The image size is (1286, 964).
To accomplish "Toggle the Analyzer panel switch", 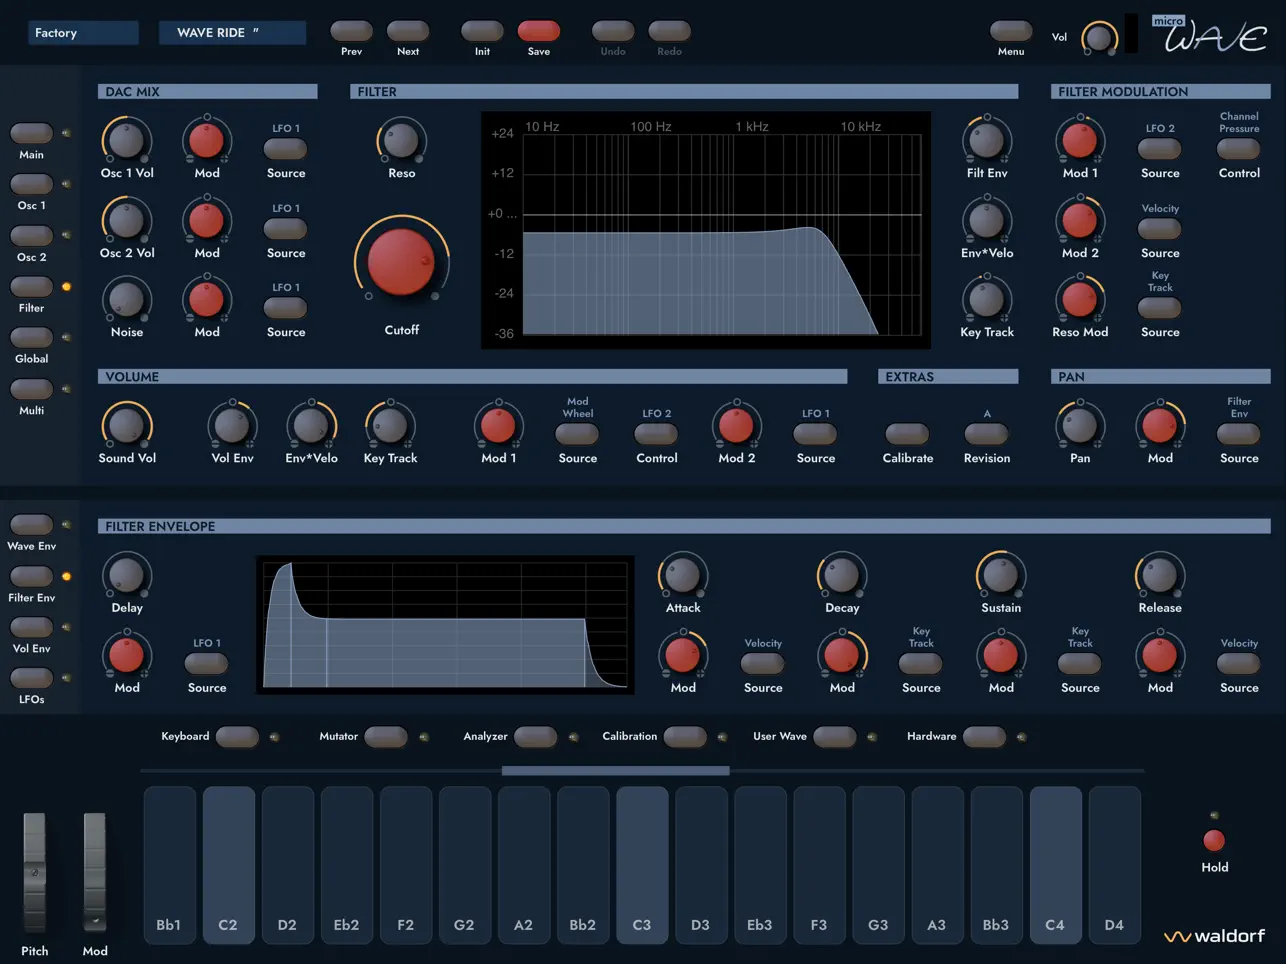I will click(x=536, y=737).
